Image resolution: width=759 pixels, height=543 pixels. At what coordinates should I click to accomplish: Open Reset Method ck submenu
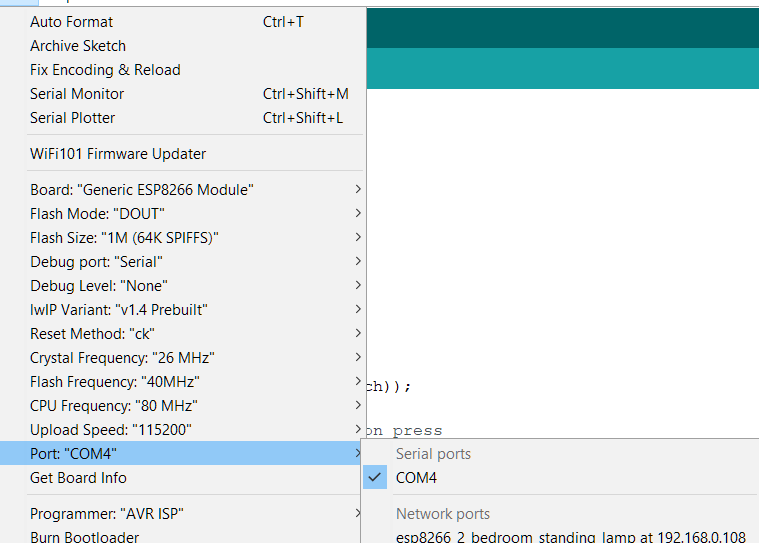[x=92, y=333]
